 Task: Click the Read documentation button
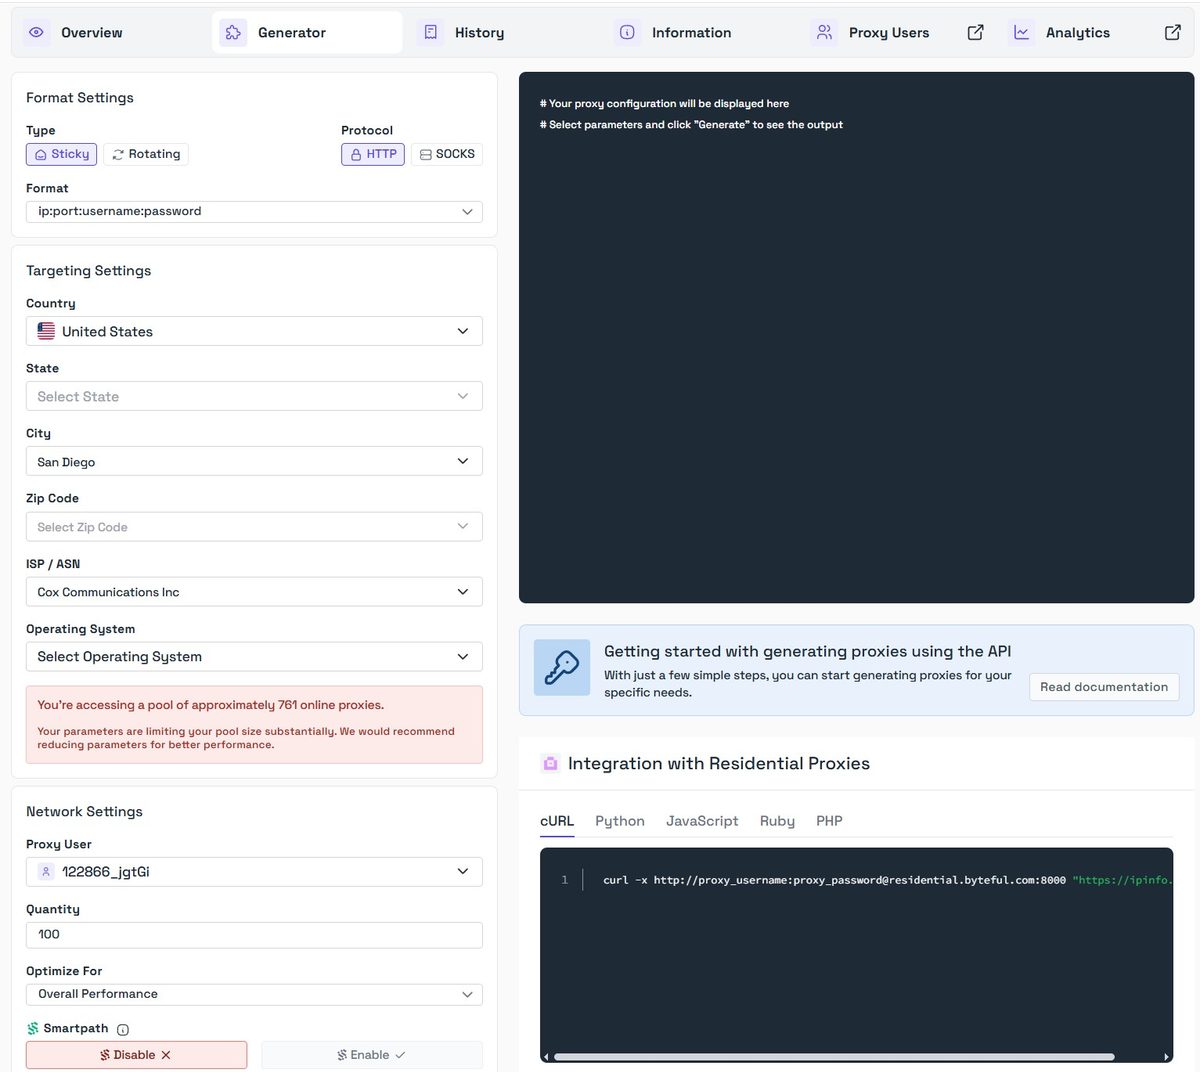pyautogui.click(x=1104, y=687)
